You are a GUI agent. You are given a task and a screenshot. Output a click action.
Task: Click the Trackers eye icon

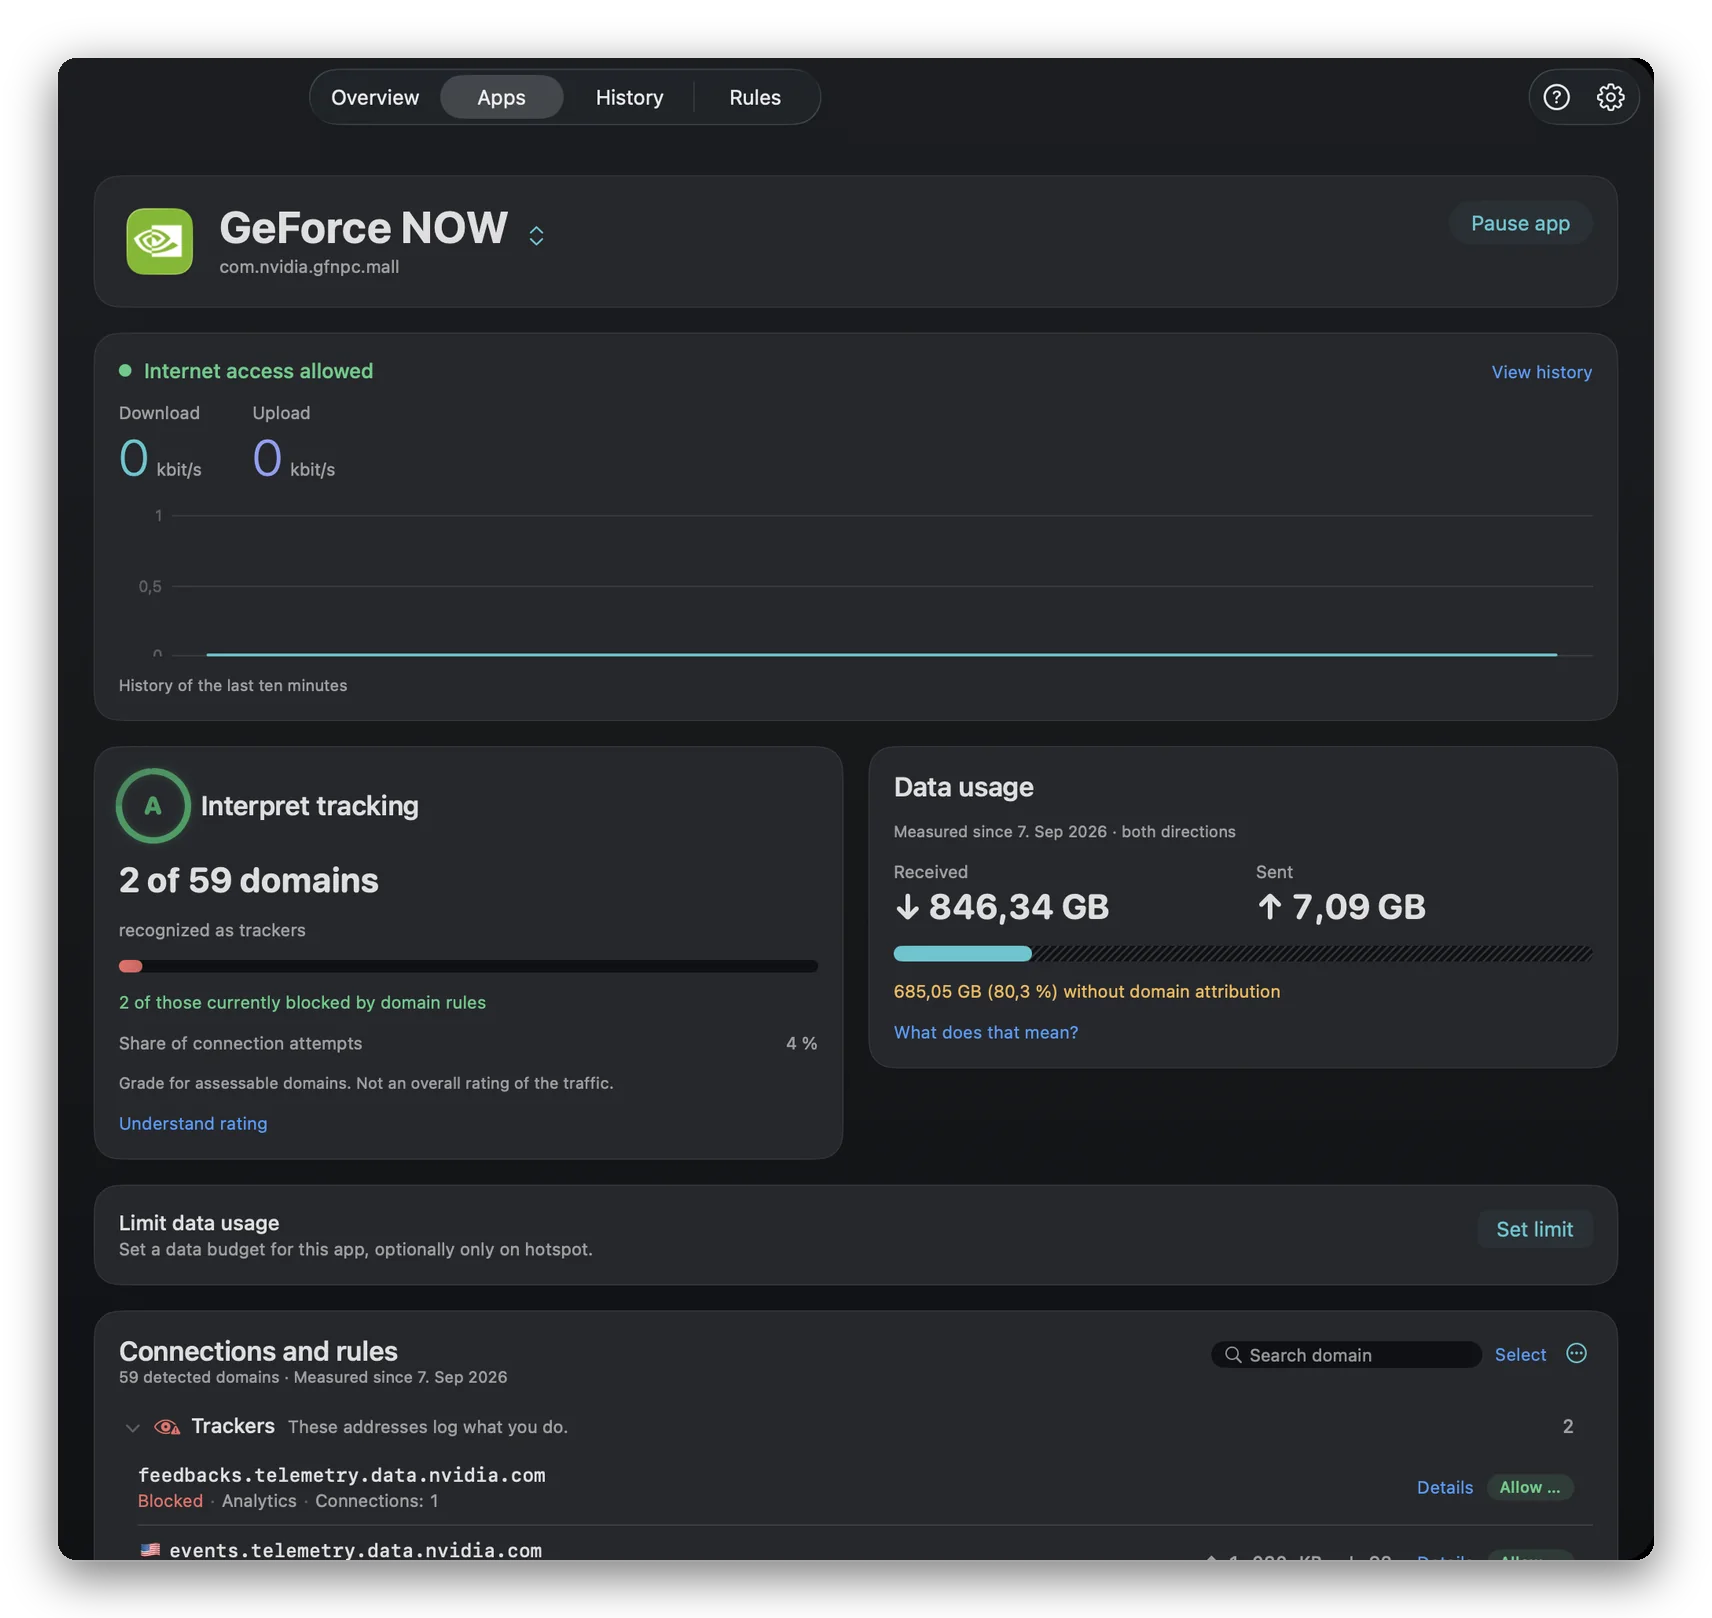click(167, 1427)
